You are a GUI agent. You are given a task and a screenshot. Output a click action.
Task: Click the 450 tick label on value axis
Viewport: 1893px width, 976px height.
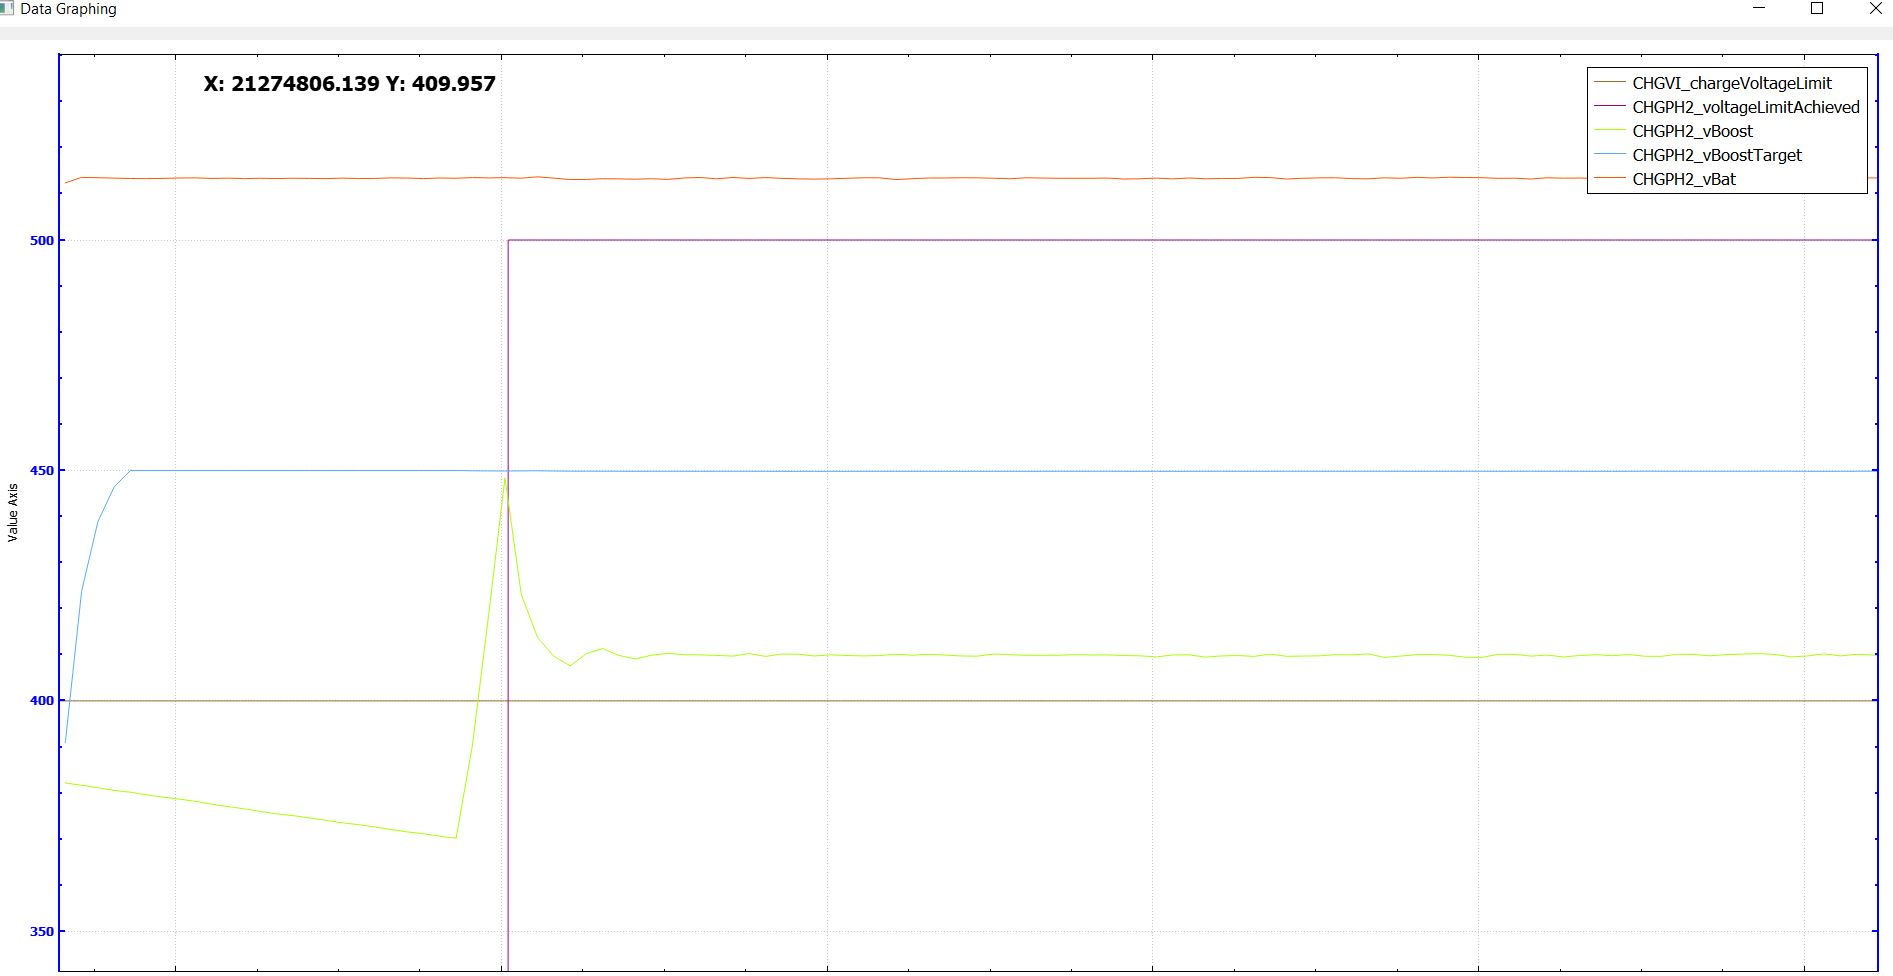[x=41, y=470]
